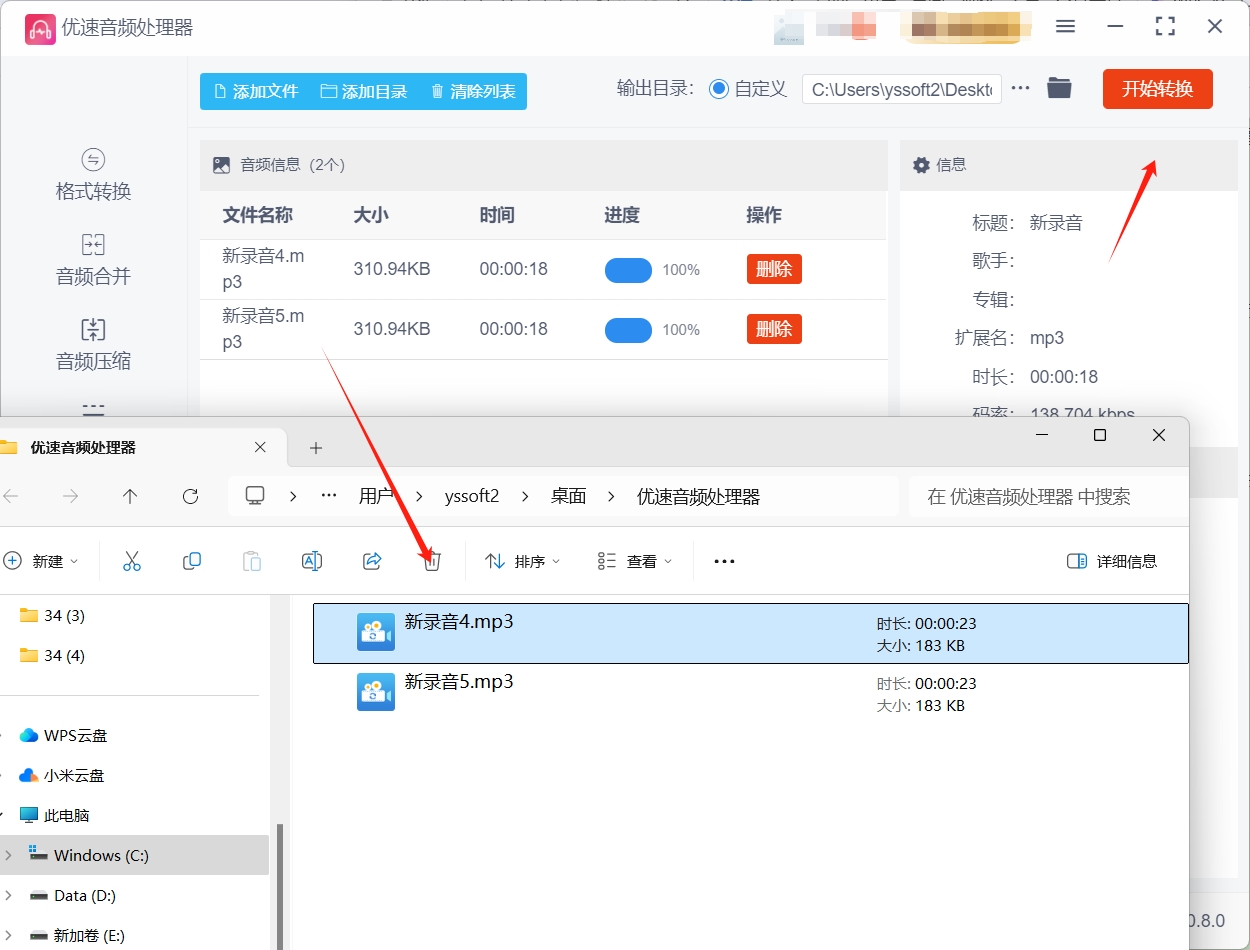Open the Explorer toolbar's see-more menu
The width and height of the screenshot is (1250, 950).
coord(724,561)
